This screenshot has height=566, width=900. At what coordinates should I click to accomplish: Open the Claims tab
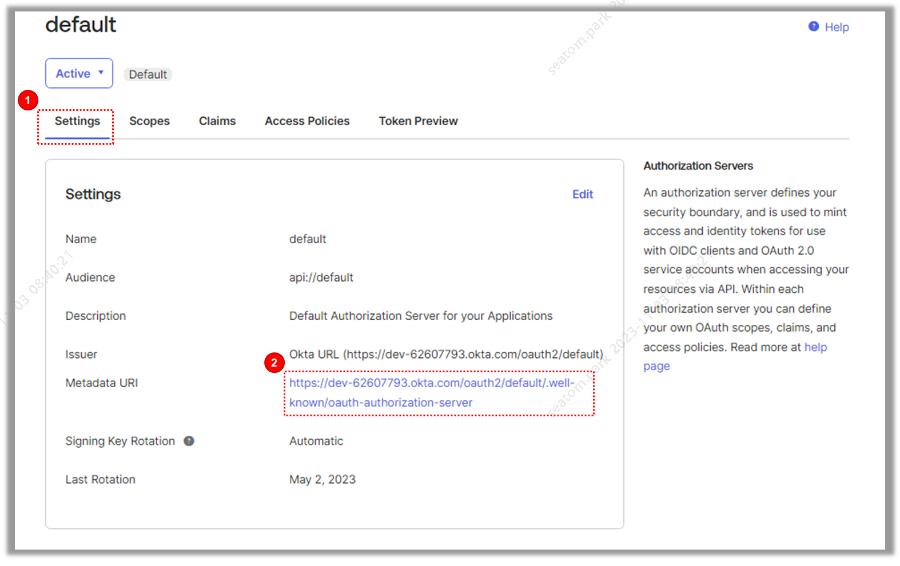[x=217, y=121]
